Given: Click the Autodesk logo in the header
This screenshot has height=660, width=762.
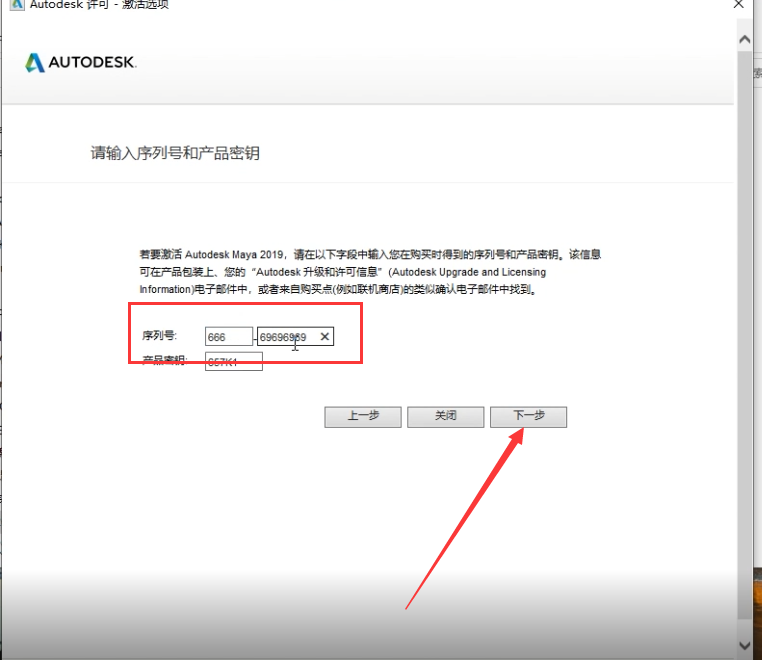Looking at the screenshot, I should [x=81, y=62].
